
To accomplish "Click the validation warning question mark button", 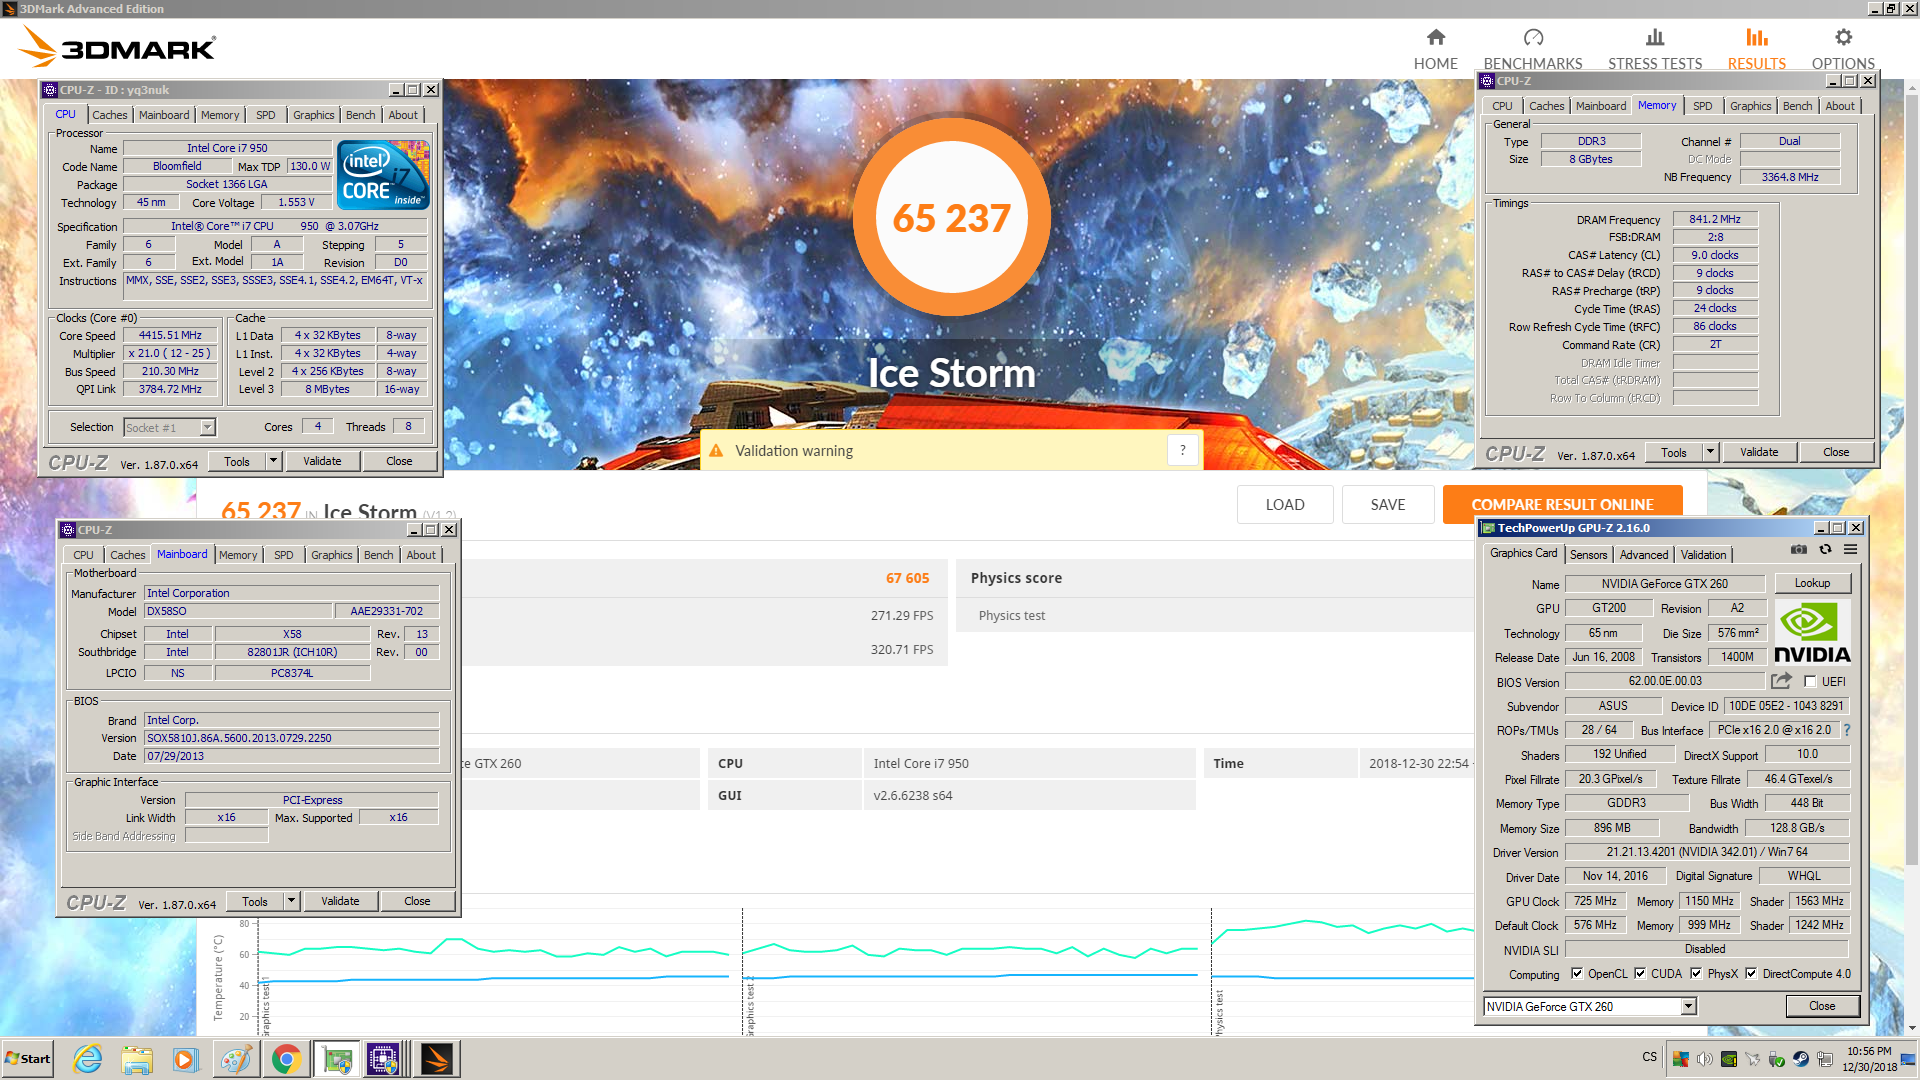I will coord(1183,451).
